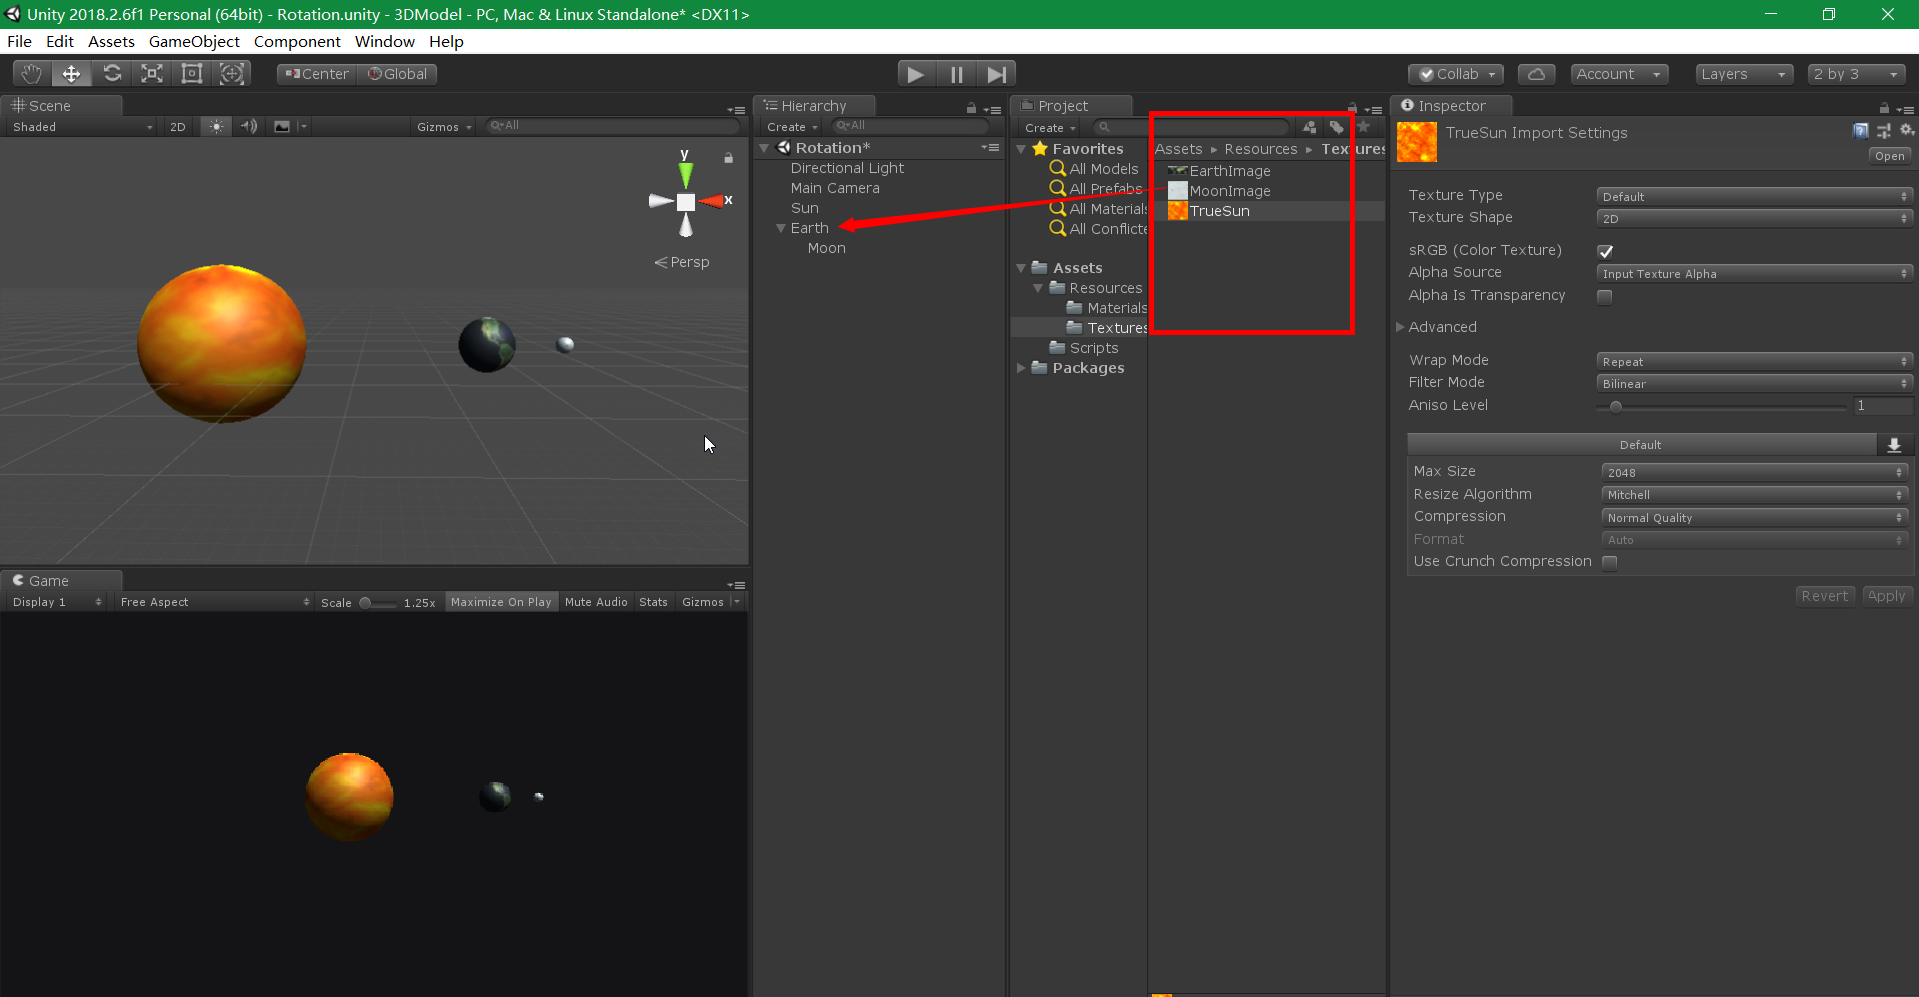
Task: Select the Move tool
Action: tap(70, 73)
